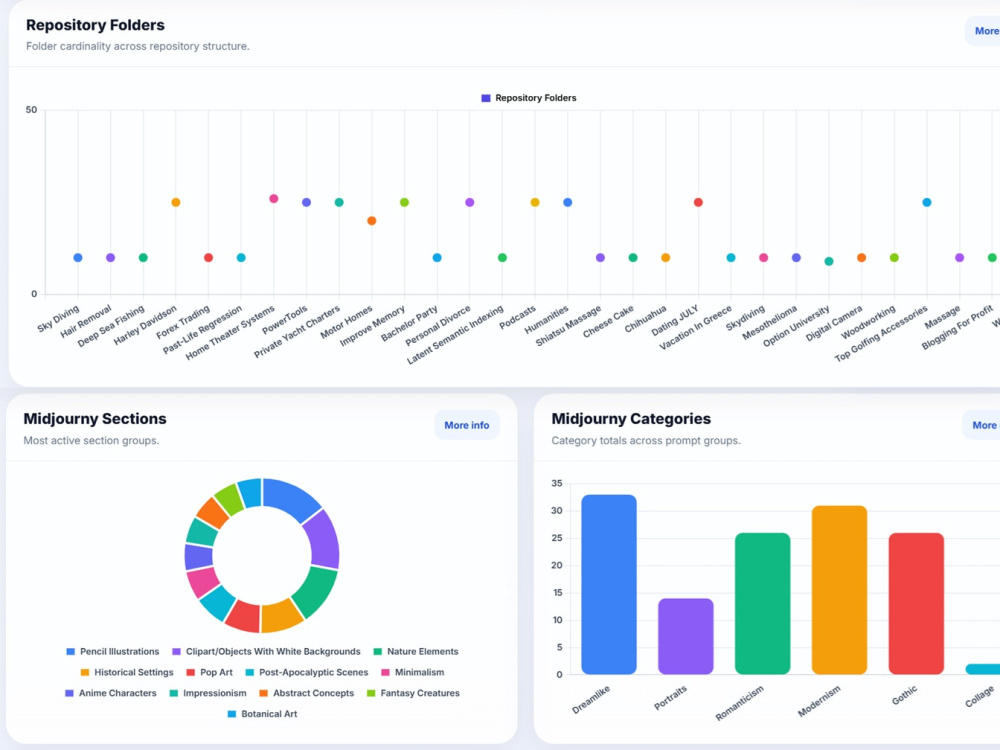The image size is (1000, 750).
Task: Toggle Botanical Art legend entry
Action: (262, 714)
